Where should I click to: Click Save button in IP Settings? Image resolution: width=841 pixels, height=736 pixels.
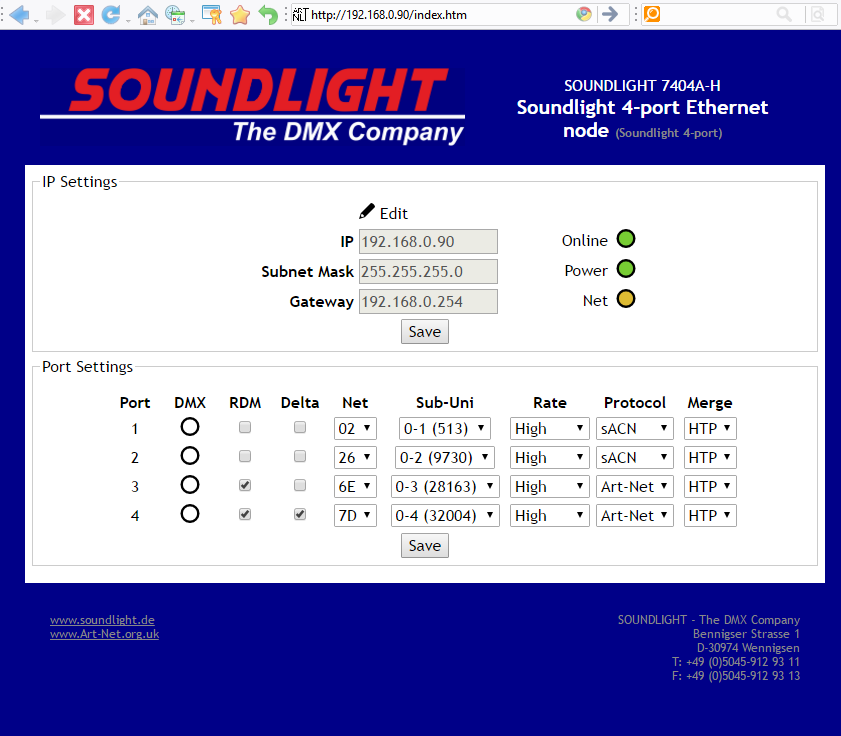click(425, 332)
